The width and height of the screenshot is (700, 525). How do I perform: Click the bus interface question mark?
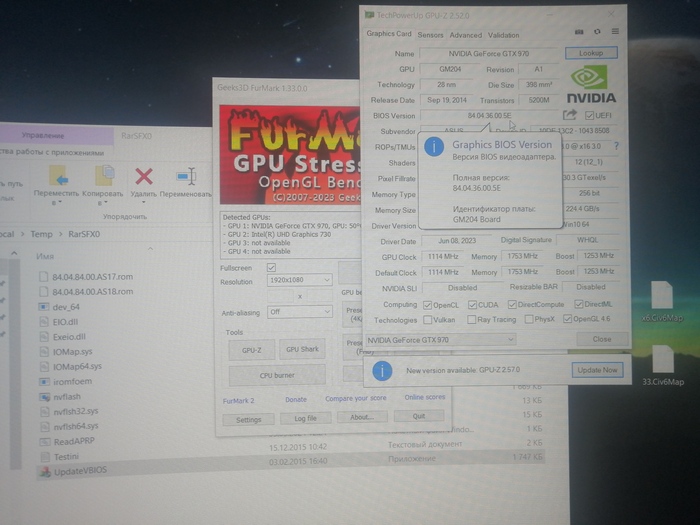click(x=617, y=146)
